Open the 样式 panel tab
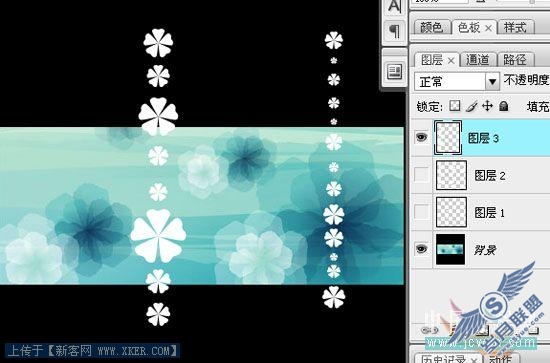 pyautogui.click(x=516, y=27)
